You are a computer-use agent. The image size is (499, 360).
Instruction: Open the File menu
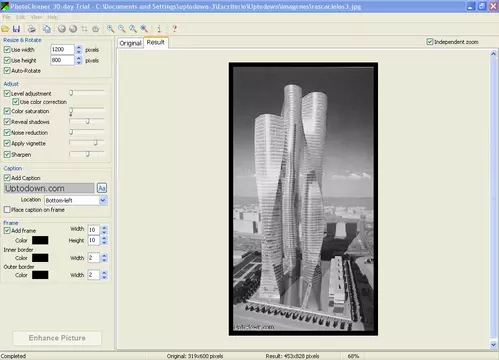pos(6,17)
